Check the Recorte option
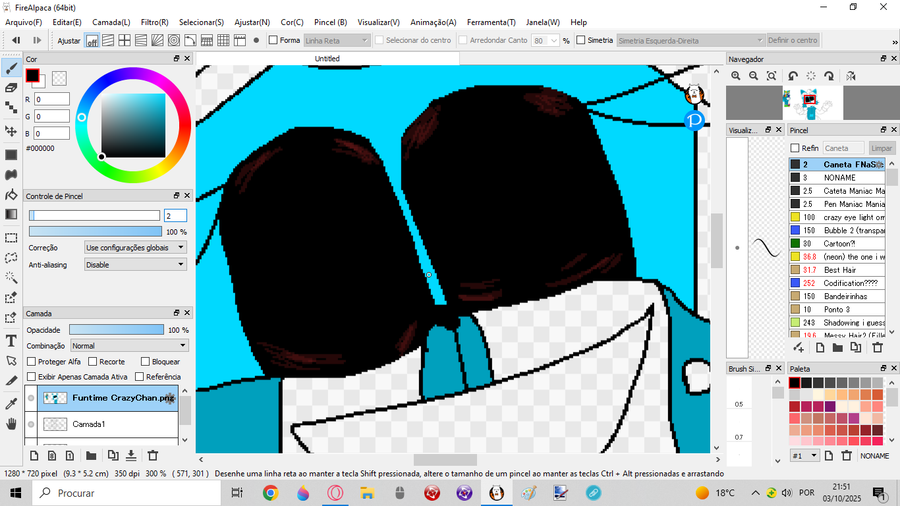This screenshot has height=506, width=900. point(92,361)
